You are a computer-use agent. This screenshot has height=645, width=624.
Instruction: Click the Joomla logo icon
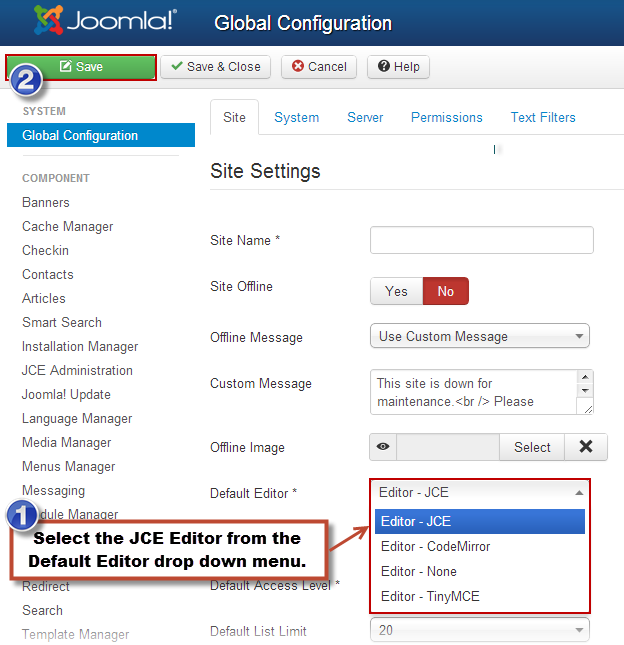[x=49, y=20]
